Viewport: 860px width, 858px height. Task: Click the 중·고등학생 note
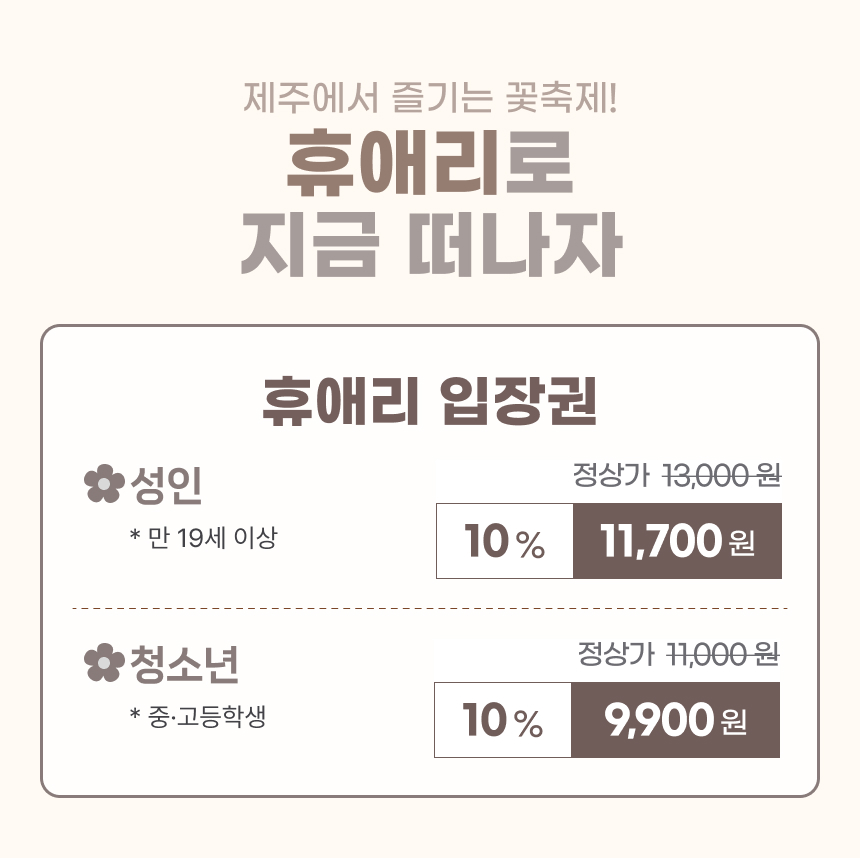pos(198,716)
